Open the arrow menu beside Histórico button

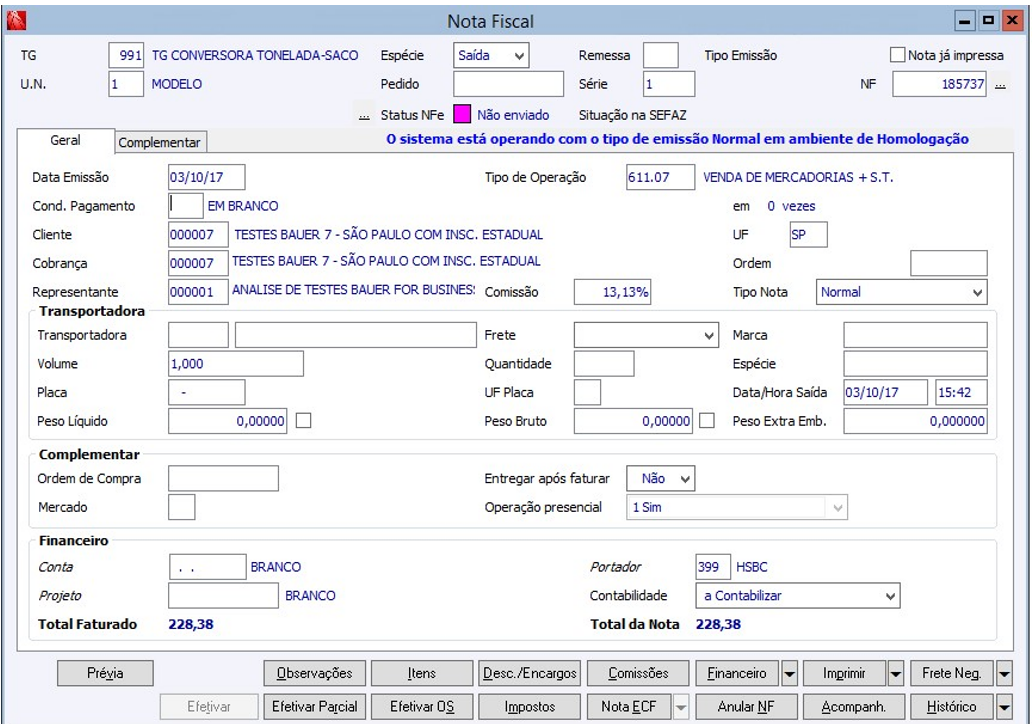[x=1005, y=706]
